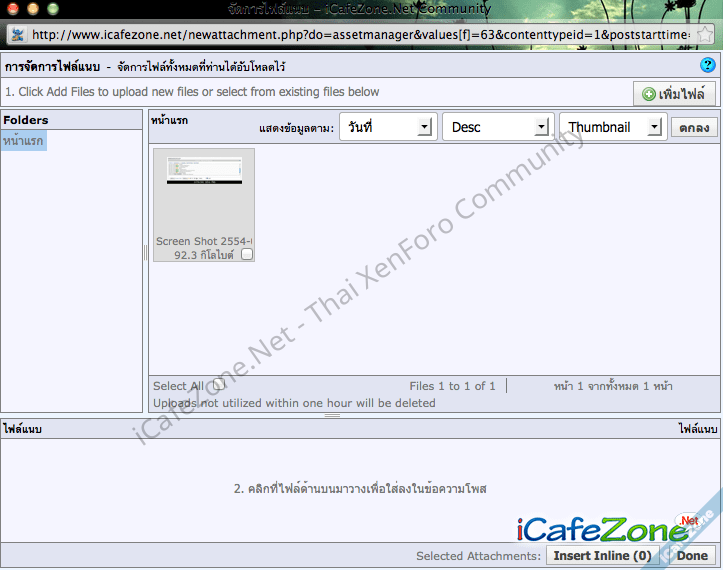Click the site favicon in address bar

click(17, 33)
